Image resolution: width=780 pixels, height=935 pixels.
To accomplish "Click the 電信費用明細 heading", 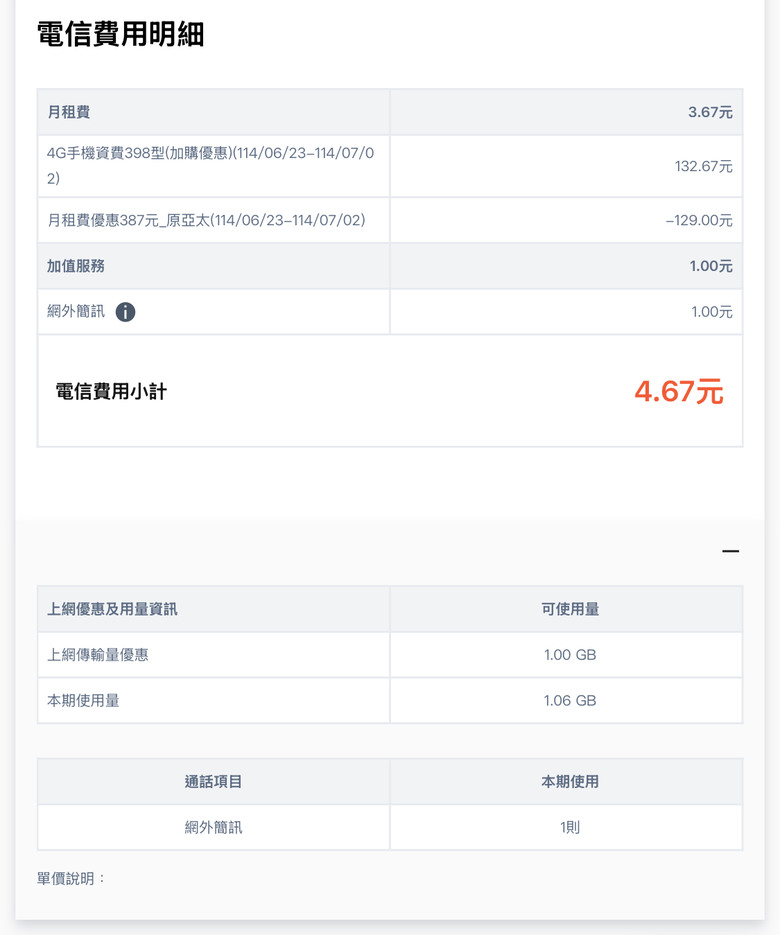I will 120,35.
